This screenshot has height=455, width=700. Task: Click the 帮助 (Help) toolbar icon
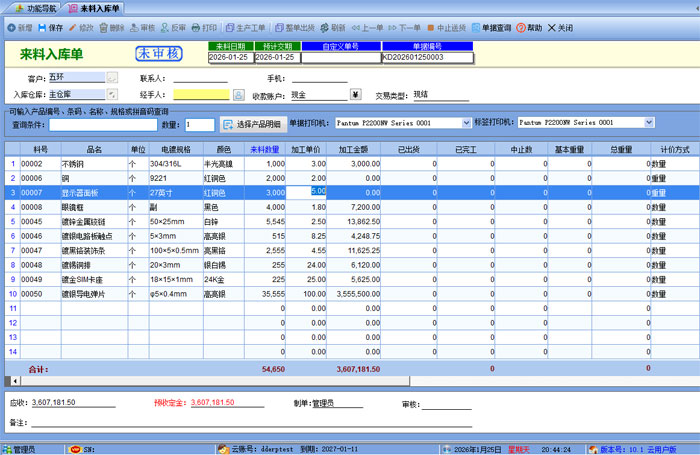click(x=529, y=27)
